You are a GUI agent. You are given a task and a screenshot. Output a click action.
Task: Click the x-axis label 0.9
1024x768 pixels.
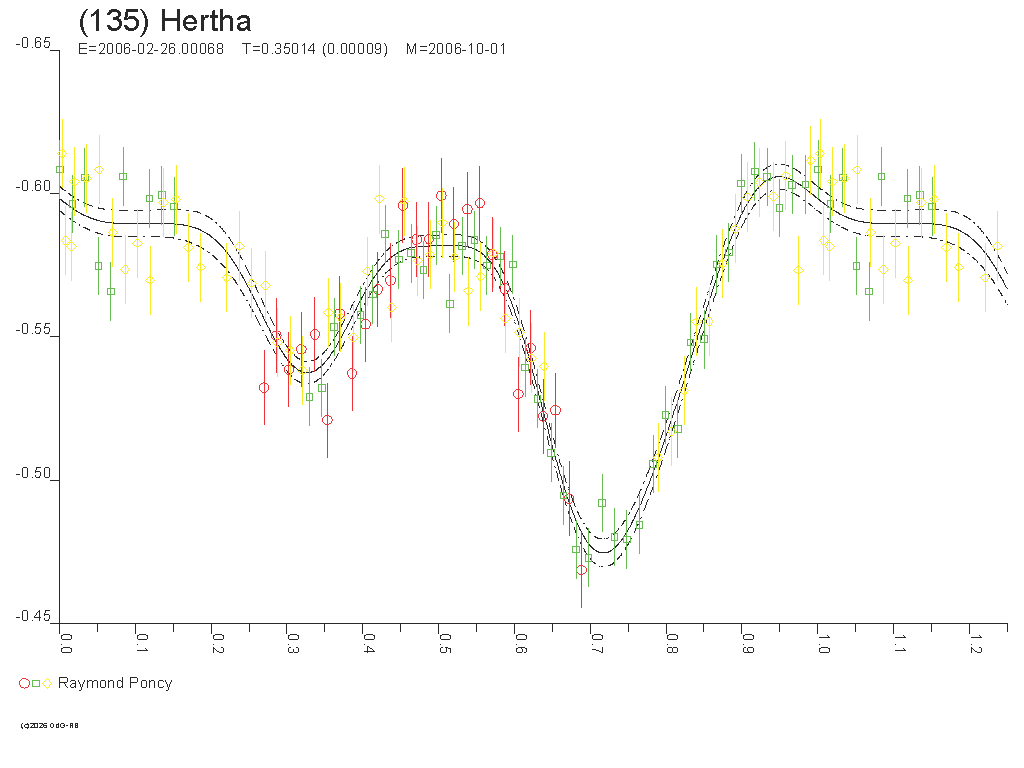748,643
